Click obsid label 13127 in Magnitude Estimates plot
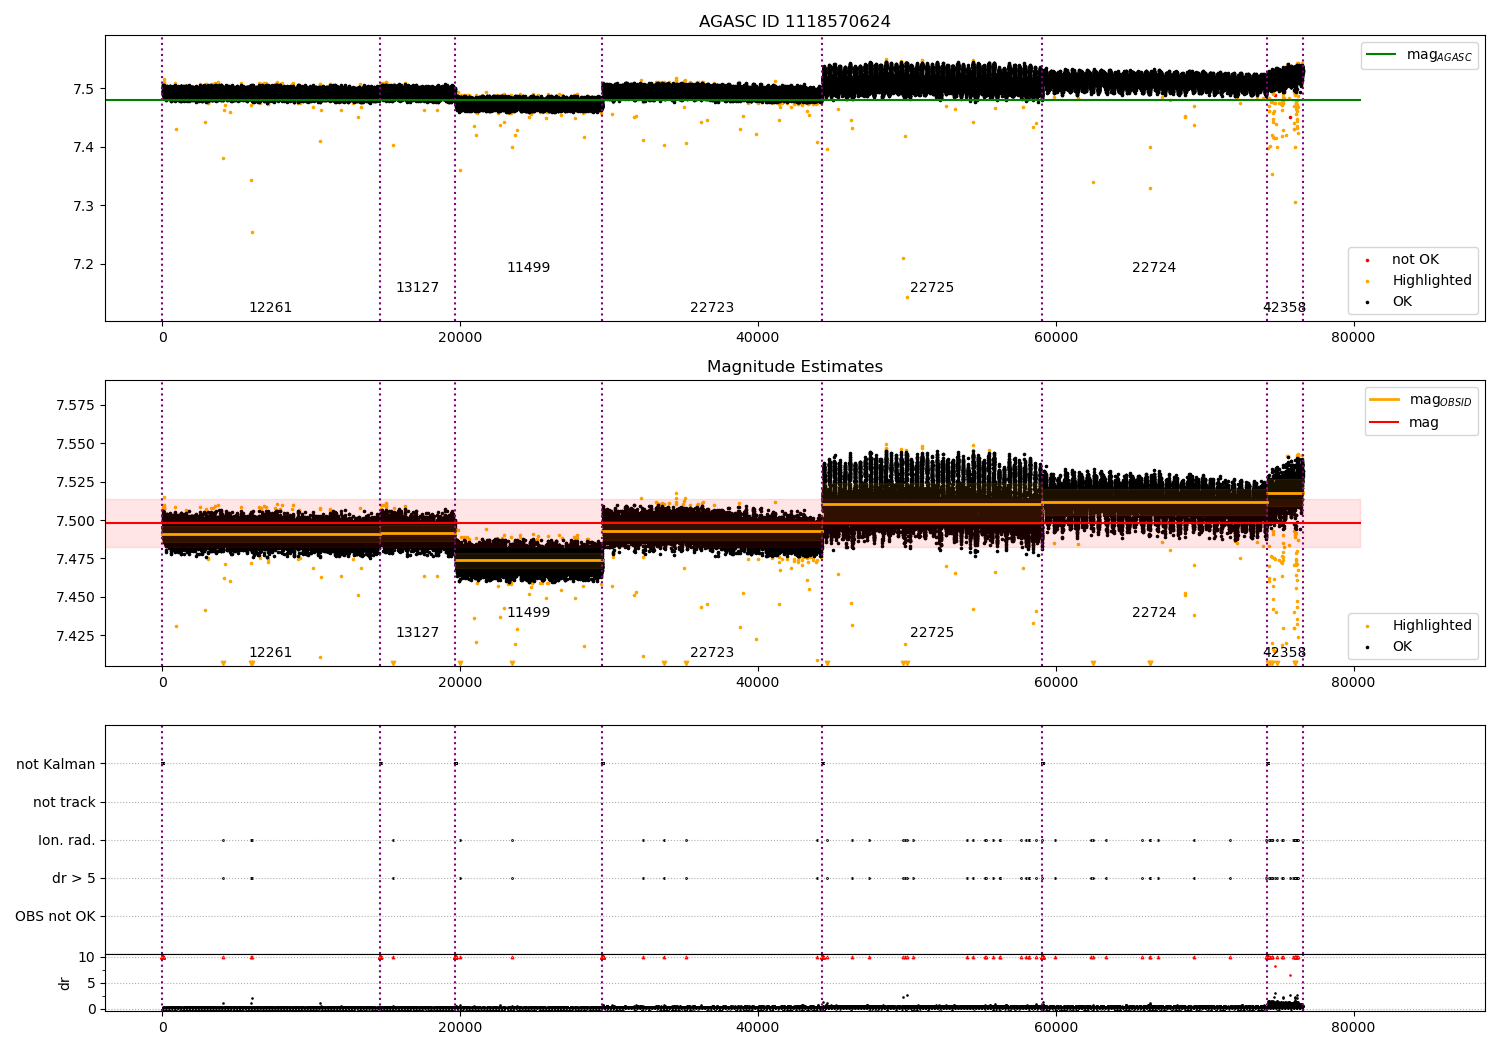1500x1050 pixels. click(x=417, y=633)
